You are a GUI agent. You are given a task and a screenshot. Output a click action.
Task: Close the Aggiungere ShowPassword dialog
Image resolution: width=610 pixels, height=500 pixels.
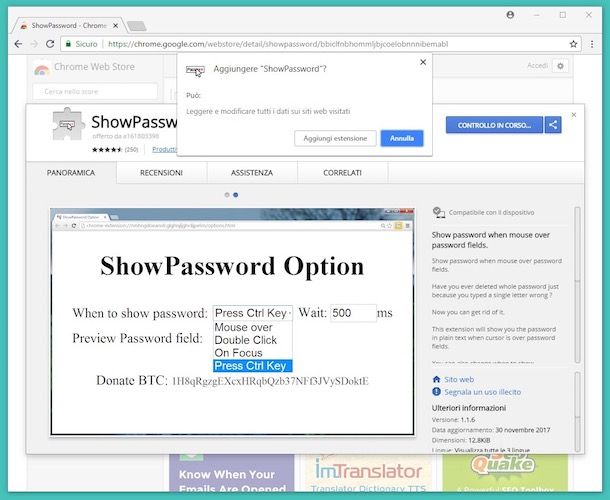click(423, 62)
